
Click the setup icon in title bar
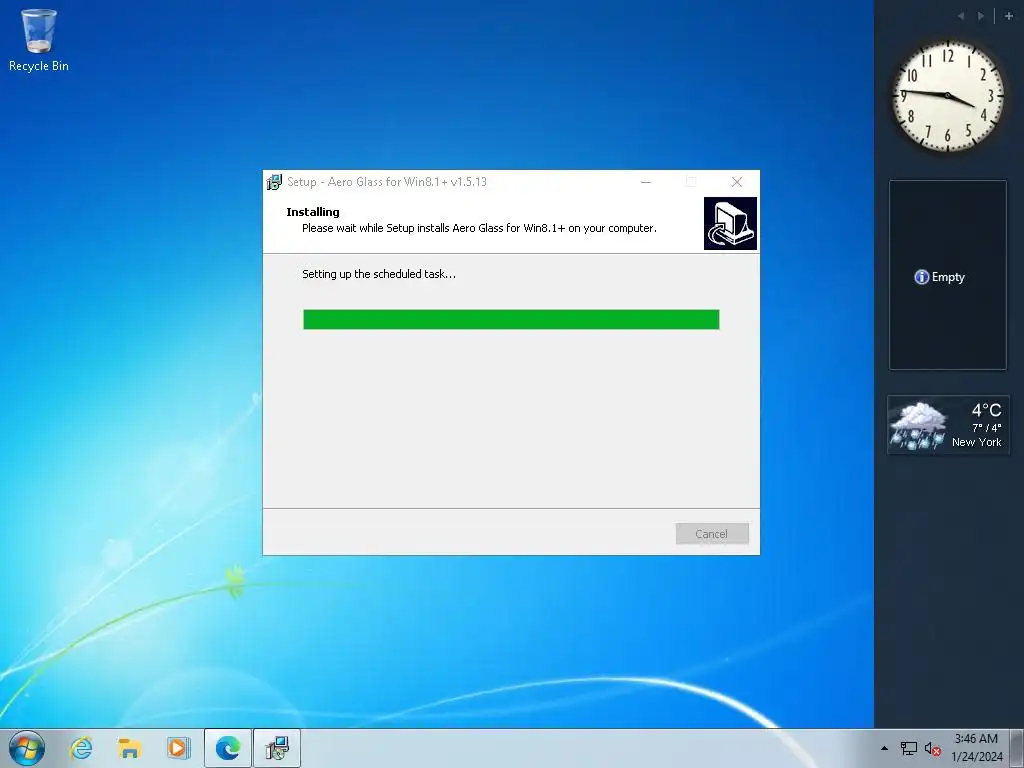point(274,182)
